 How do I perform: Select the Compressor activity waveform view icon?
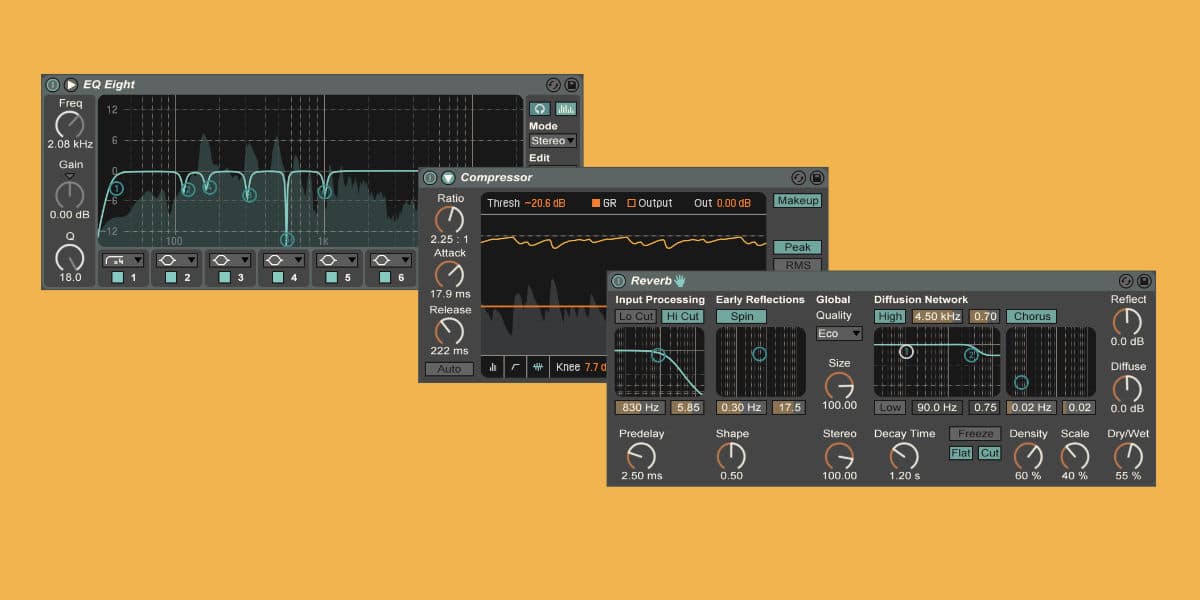(538, 368)
